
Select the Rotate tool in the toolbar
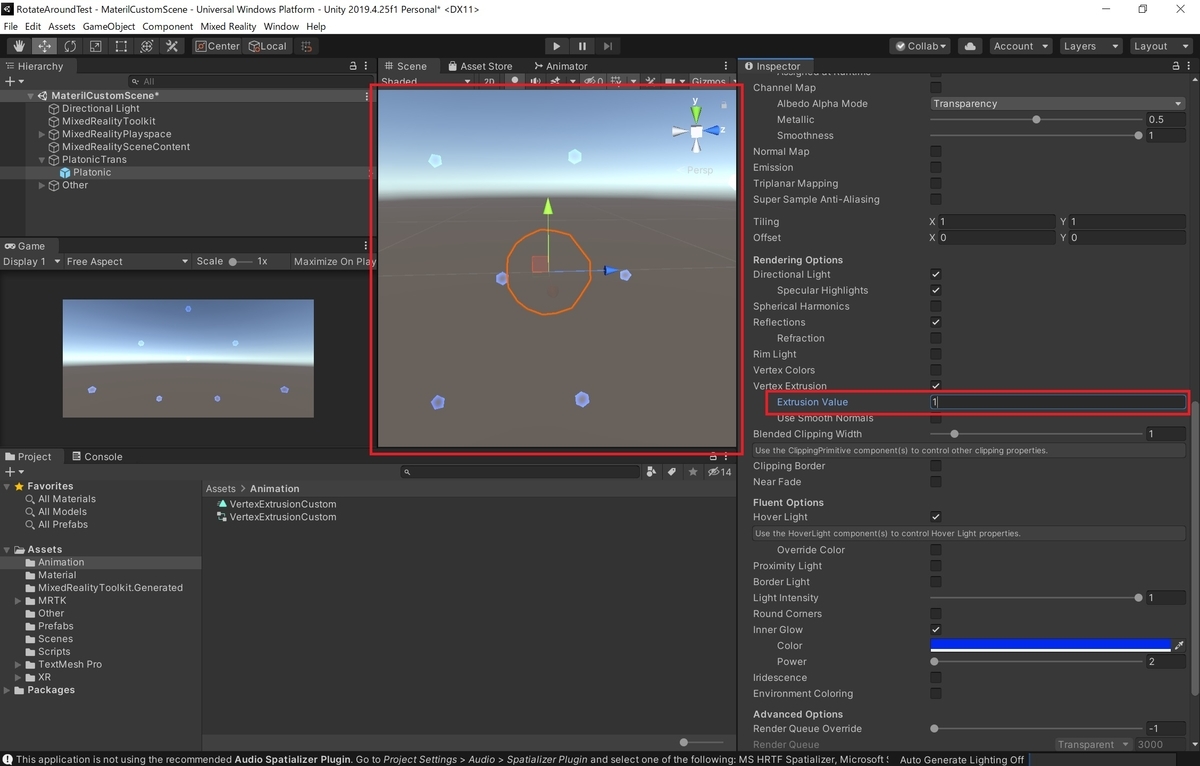[70, 46]
